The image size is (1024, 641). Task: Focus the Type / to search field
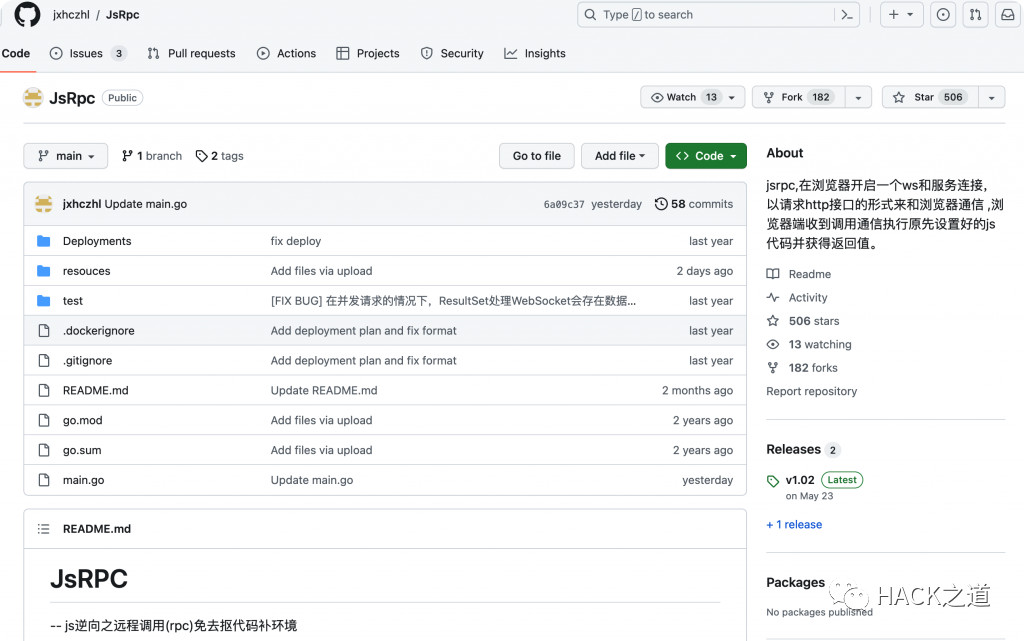pos(718,14)
